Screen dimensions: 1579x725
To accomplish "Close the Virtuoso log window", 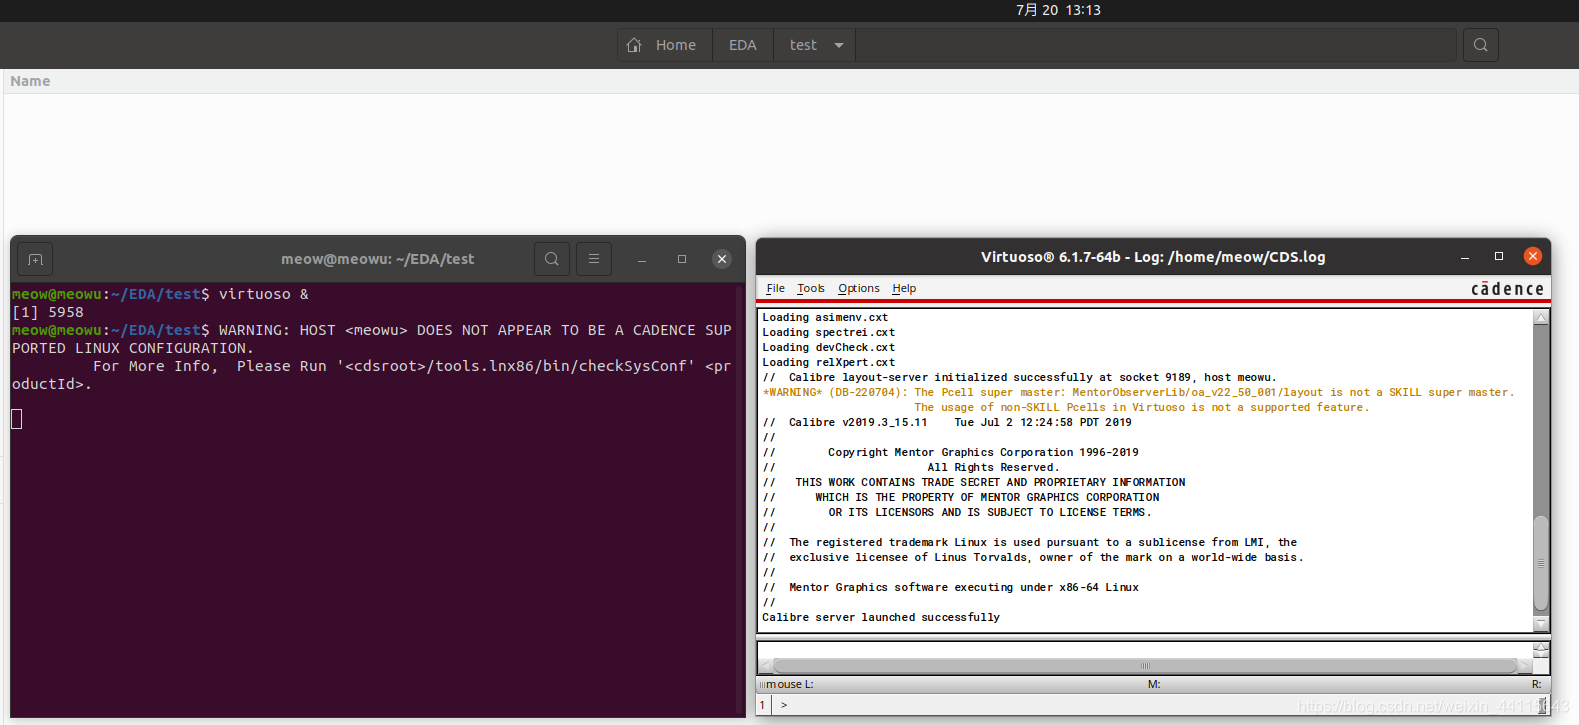I will (1532, 256).
